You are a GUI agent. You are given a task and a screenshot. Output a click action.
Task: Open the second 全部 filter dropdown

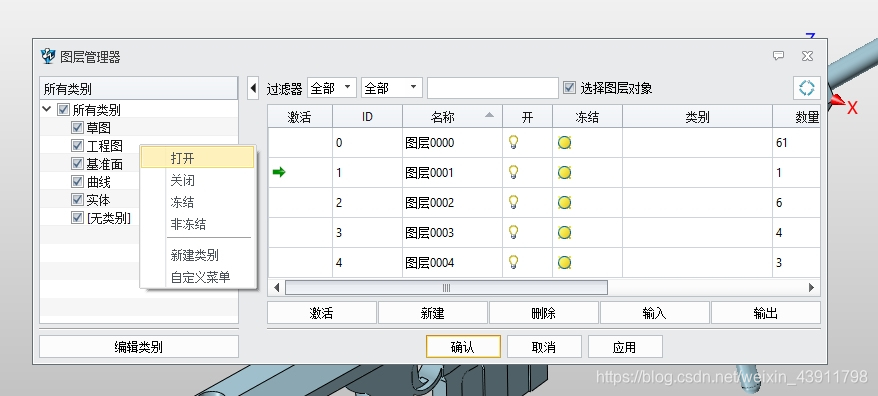point(391,88)
